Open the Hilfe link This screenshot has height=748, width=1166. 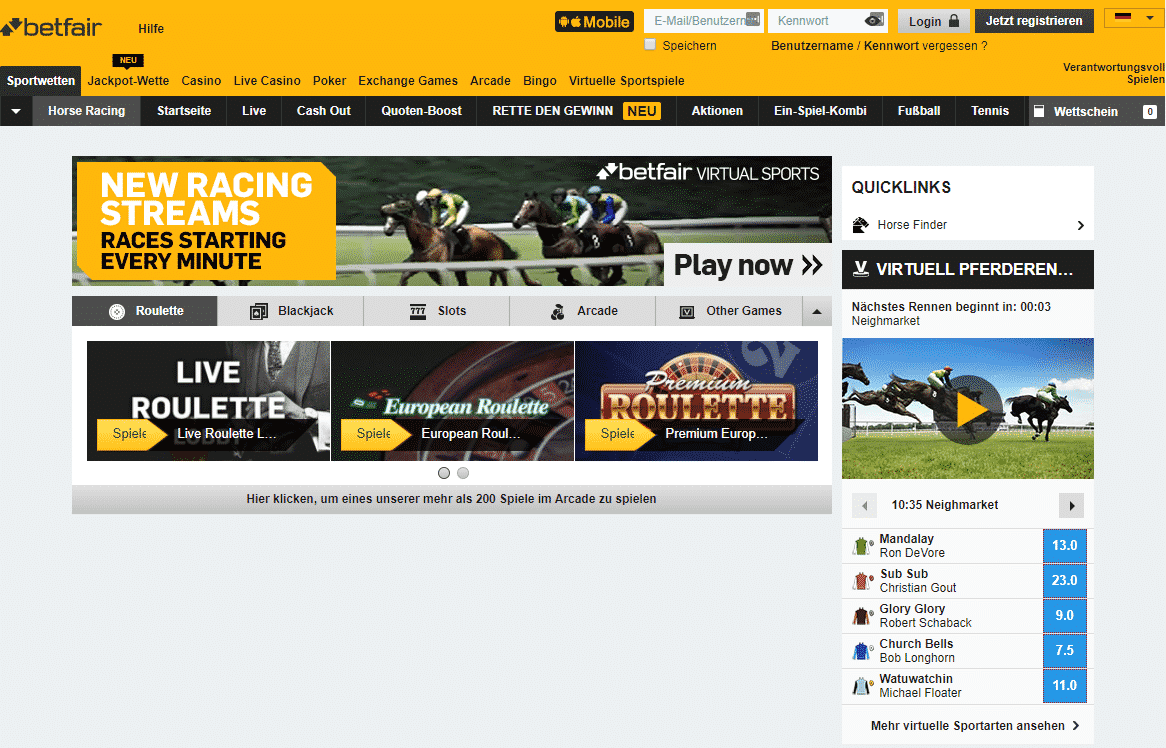tap(151, 29)
